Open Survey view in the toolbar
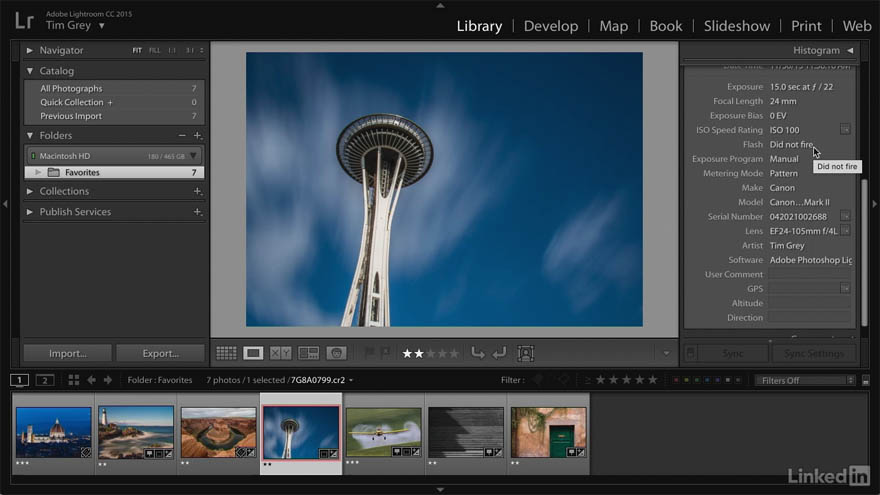880x495 pixels. pos(309,353)
